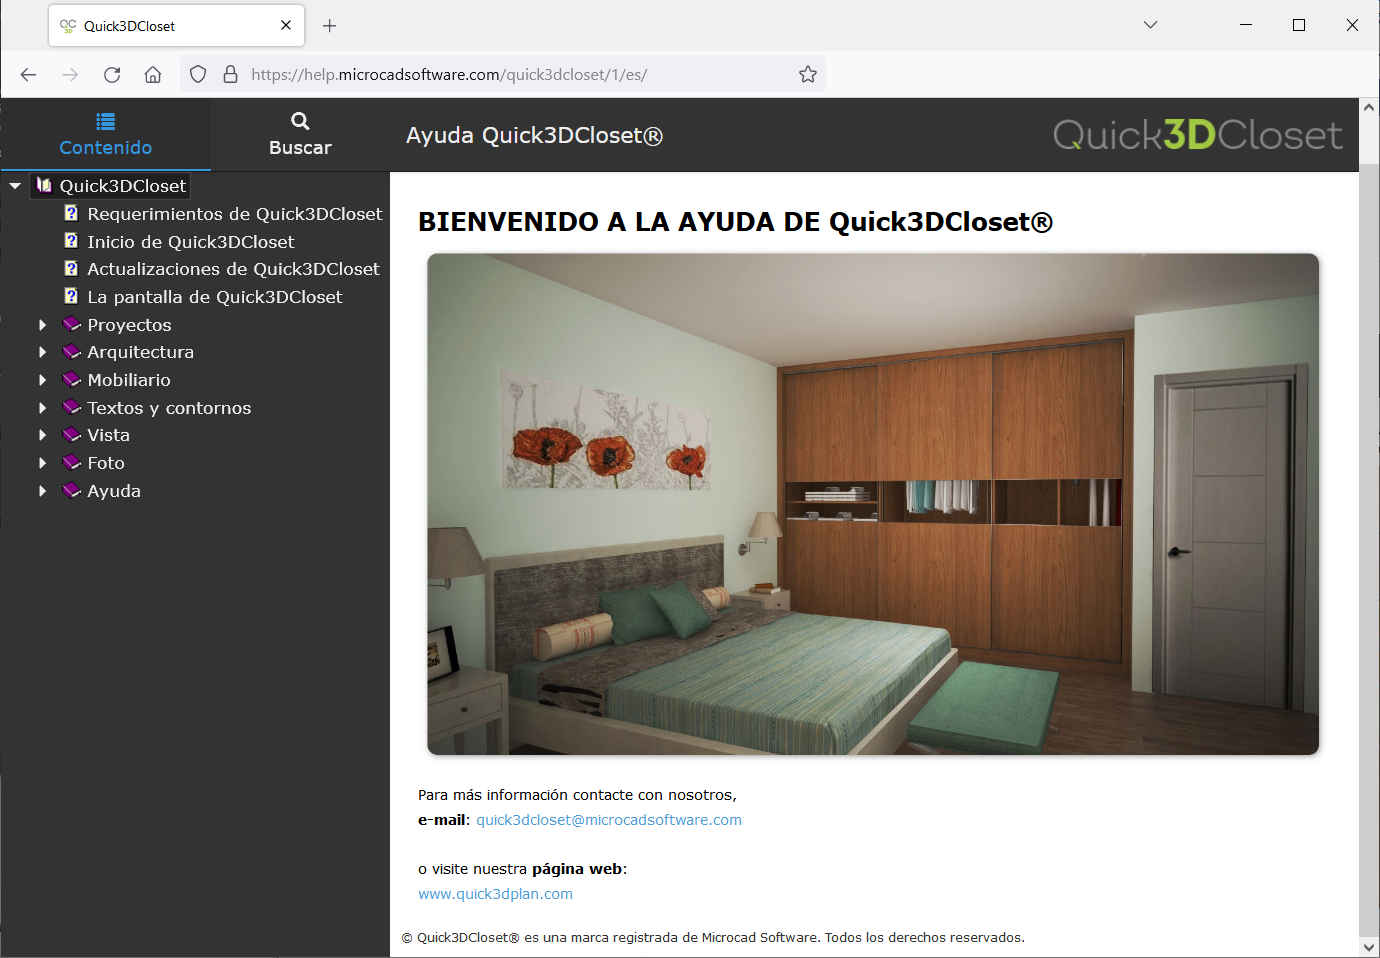The image size is (1380, 958).
Task: Click the purple book icon beside Ayuda
Action: 72,490
